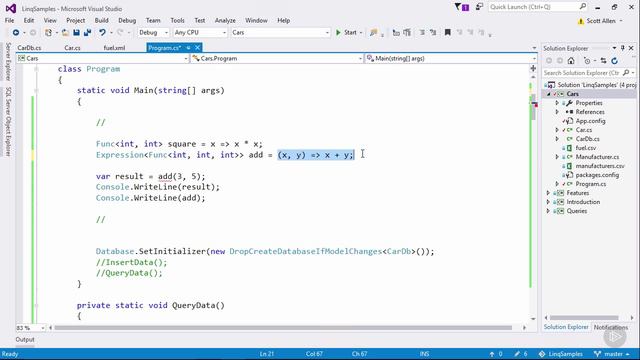Image resolution: width=640 pixels, height=360 pixels.
Task: Switch to the CarDb.cs tab
Action: [x=29, y=48]
